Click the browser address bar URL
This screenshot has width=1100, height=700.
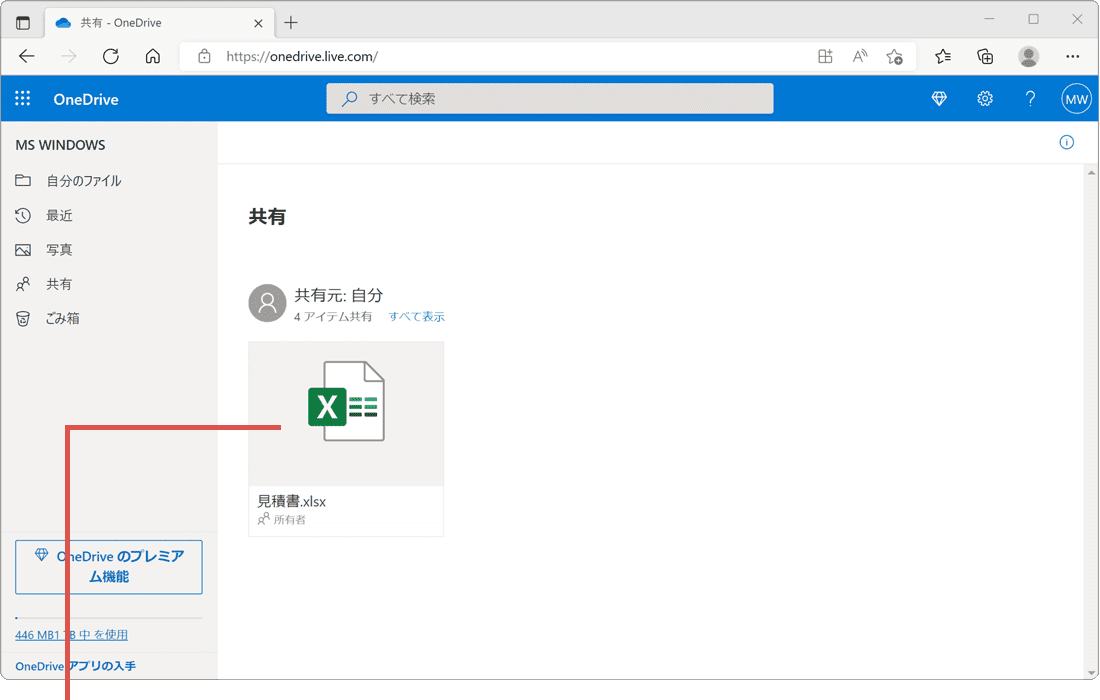[x=302, y=56]
